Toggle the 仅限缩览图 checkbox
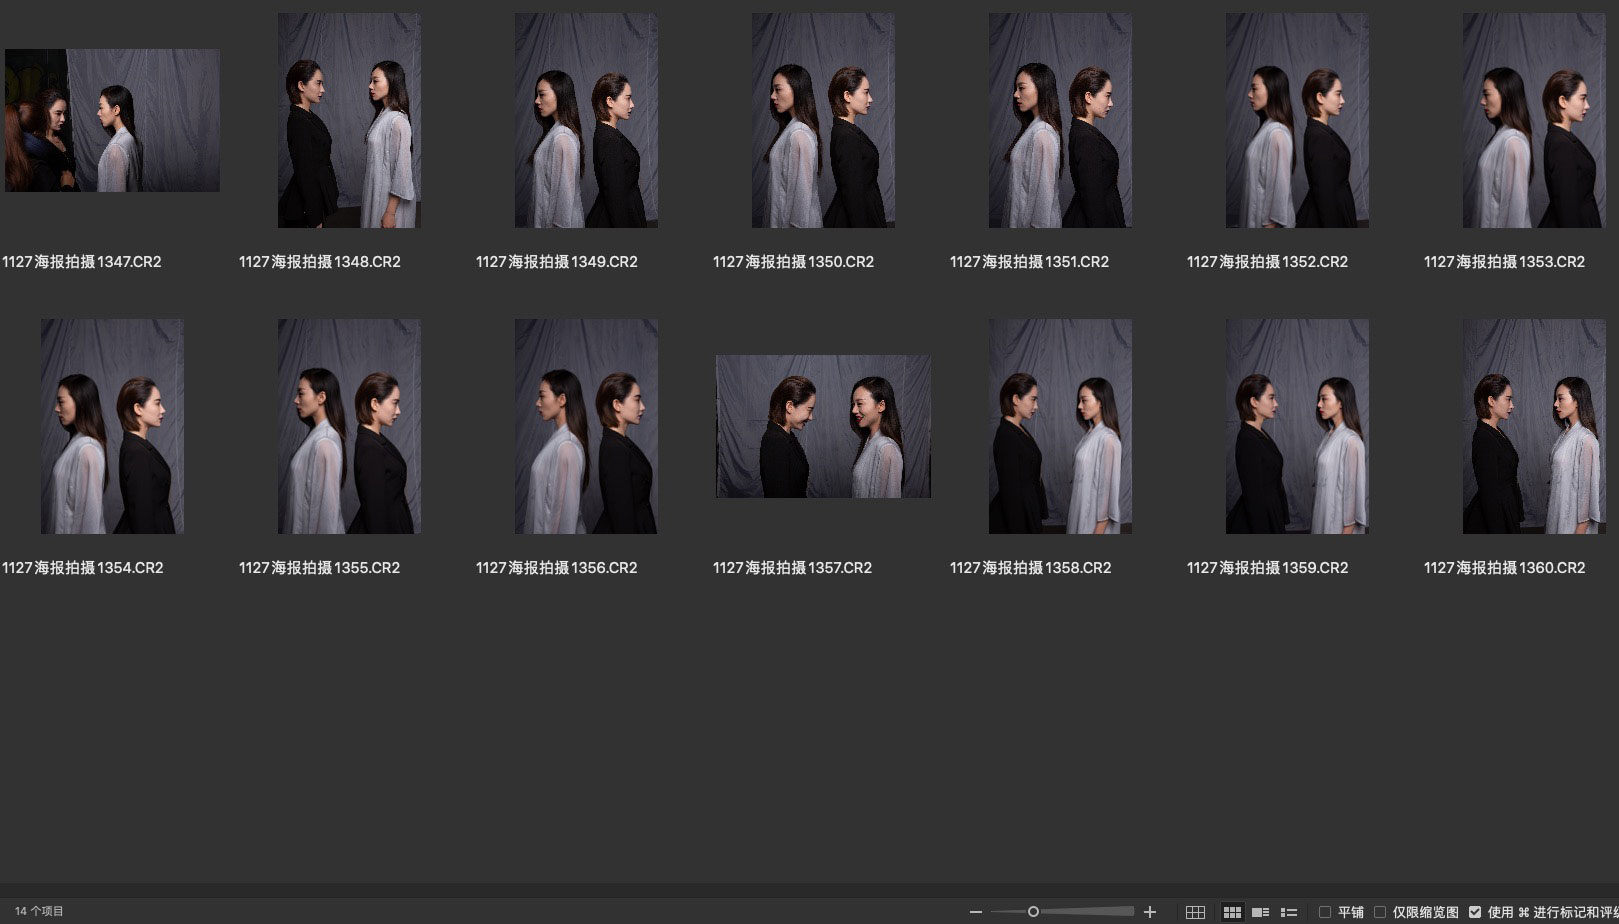This screenshot has height=924, width=1619. [1380, 912]
